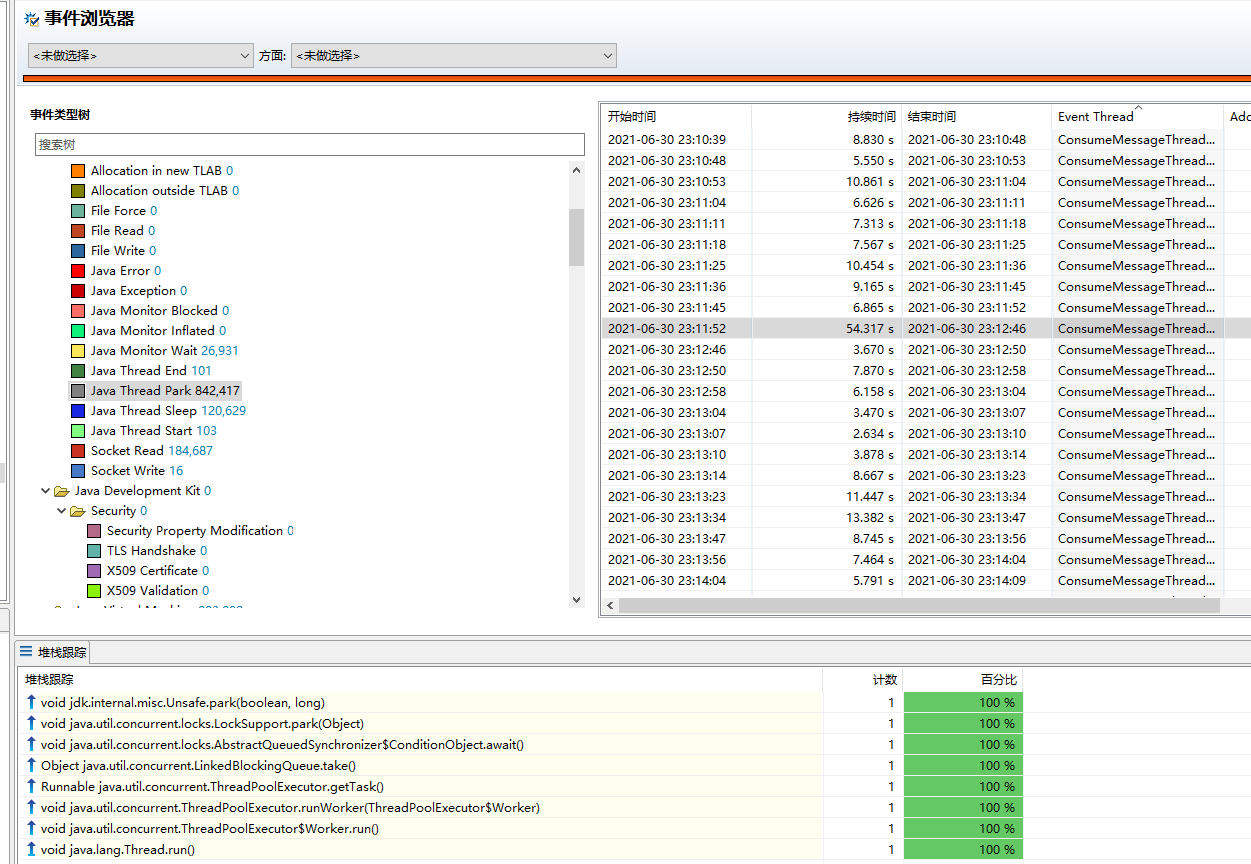The image size is (1251, 864).
Task: Open the 方面 aspect dropdown
Action: pyautogui.click(x=453, y=56)
